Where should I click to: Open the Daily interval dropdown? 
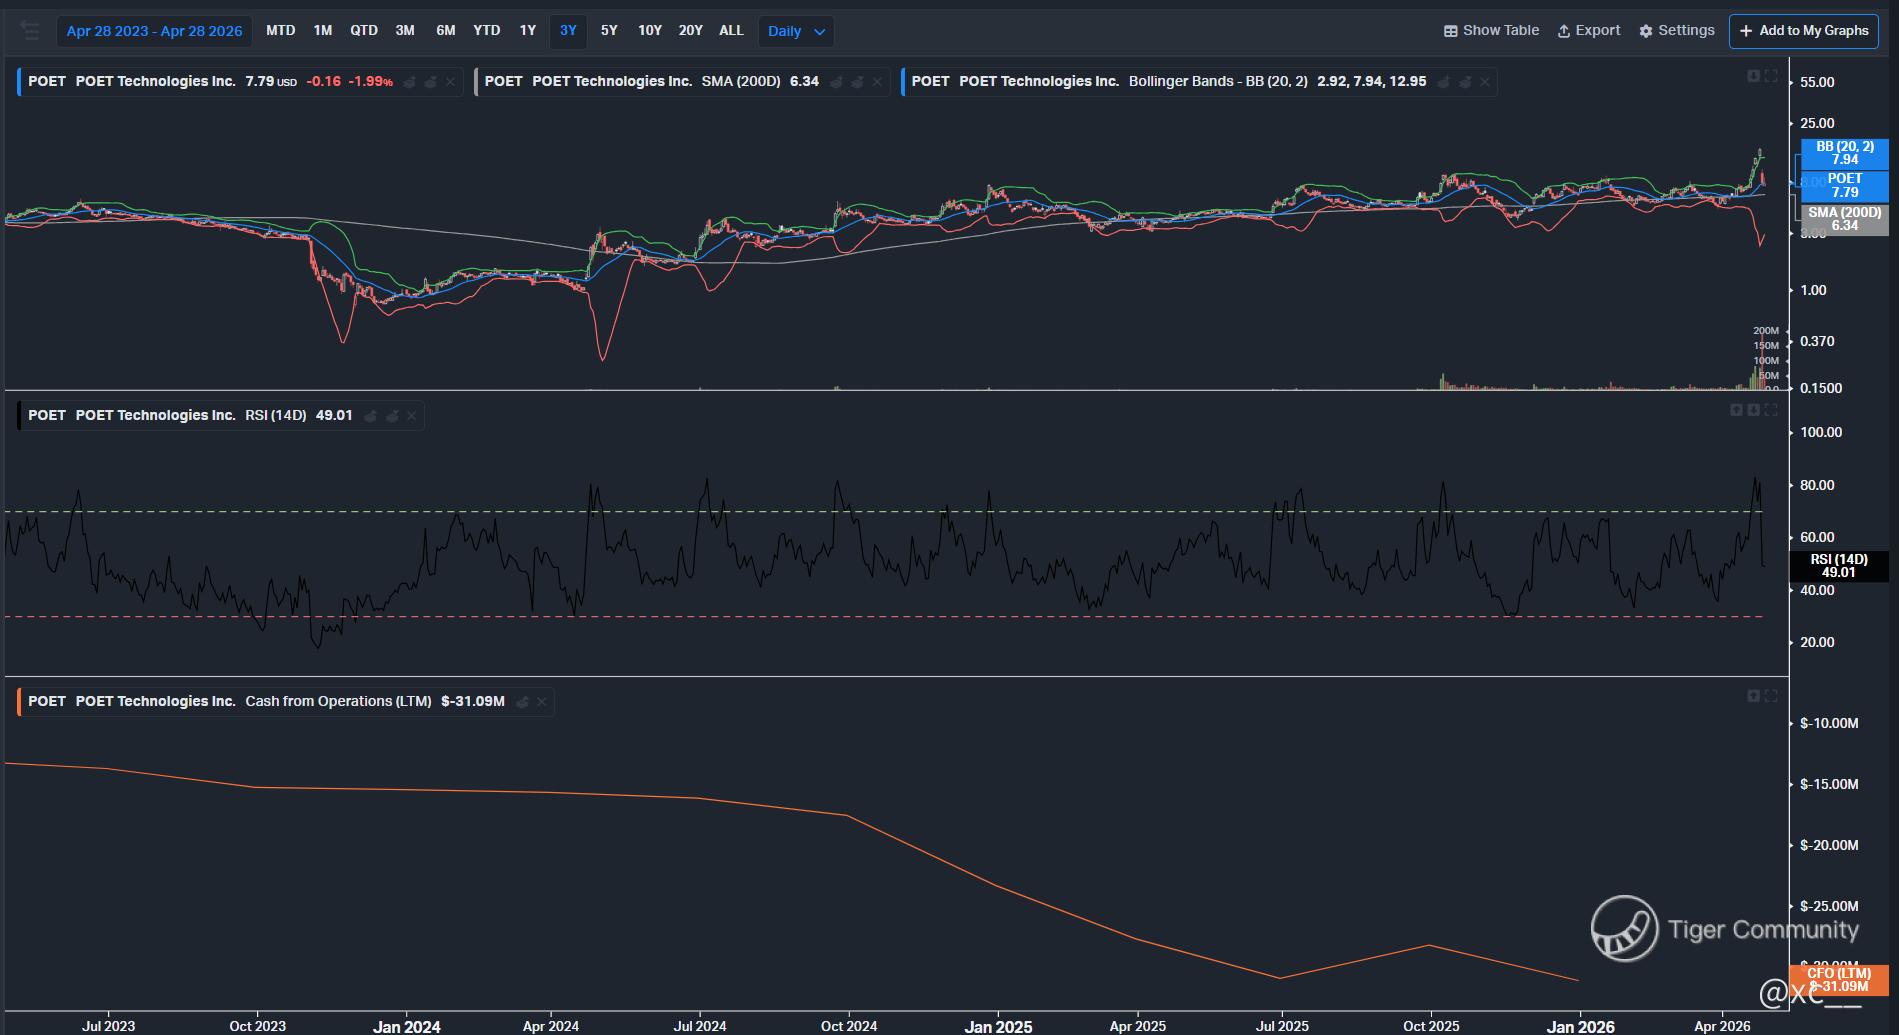pos(795,31)
